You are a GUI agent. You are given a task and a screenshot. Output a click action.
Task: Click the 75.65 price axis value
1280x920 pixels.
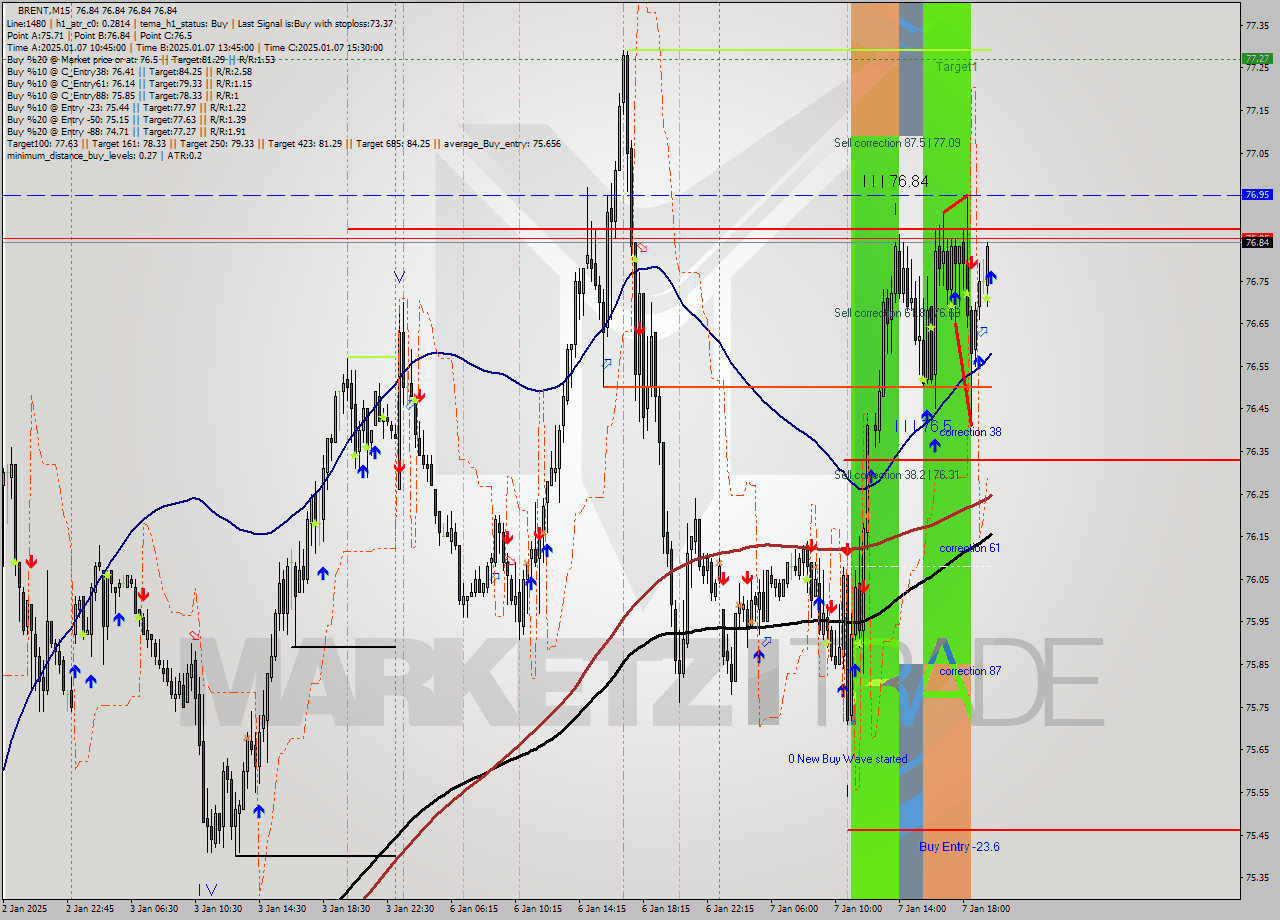tap(1257, 749)
